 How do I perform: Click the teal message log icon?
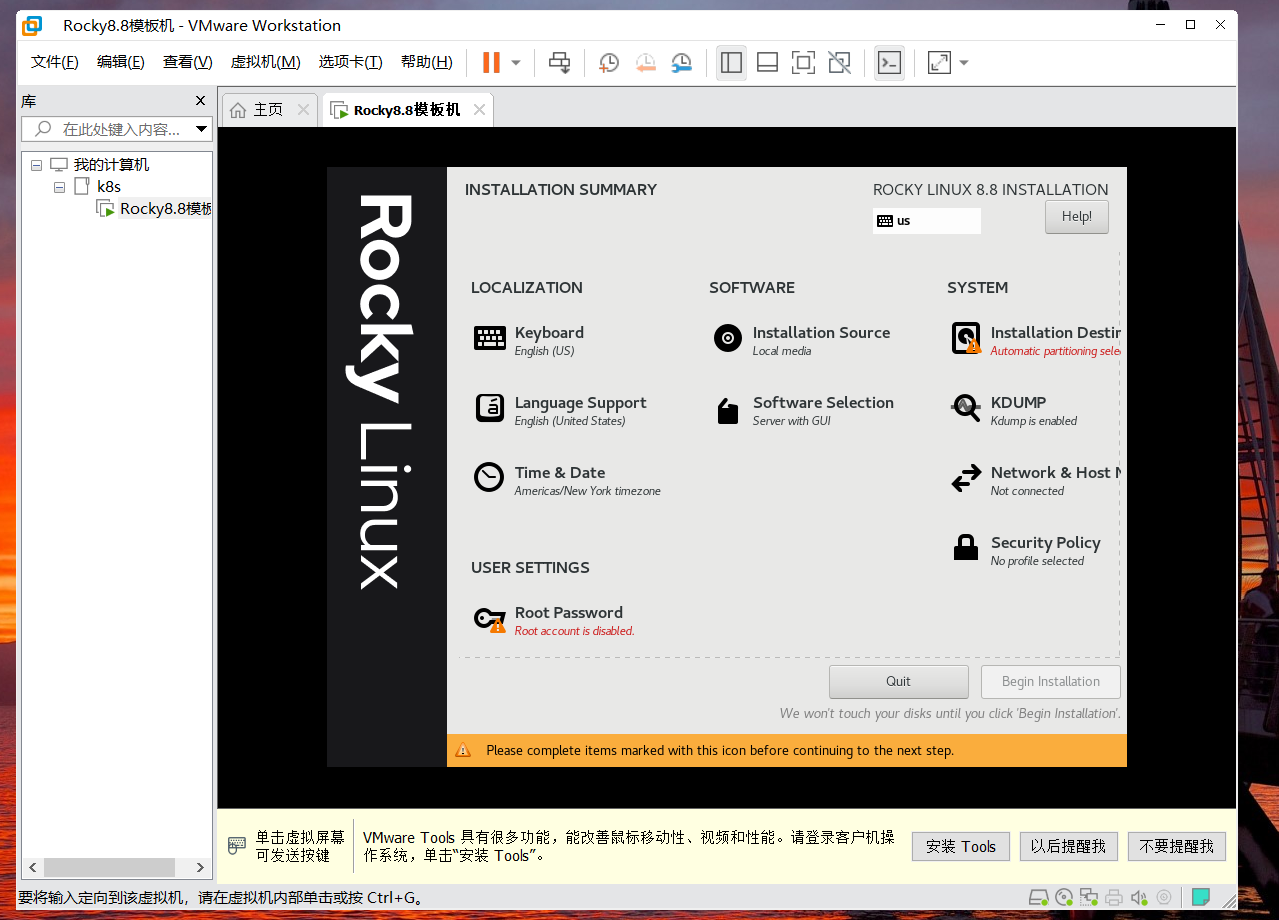(x=1201, y=897)
